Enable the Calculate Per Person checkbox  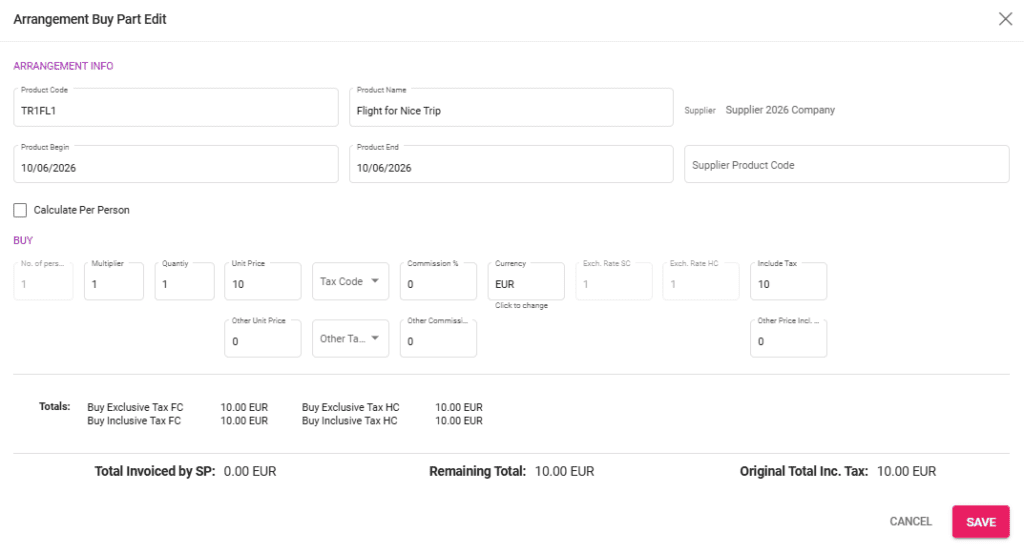tap(21, 210)
